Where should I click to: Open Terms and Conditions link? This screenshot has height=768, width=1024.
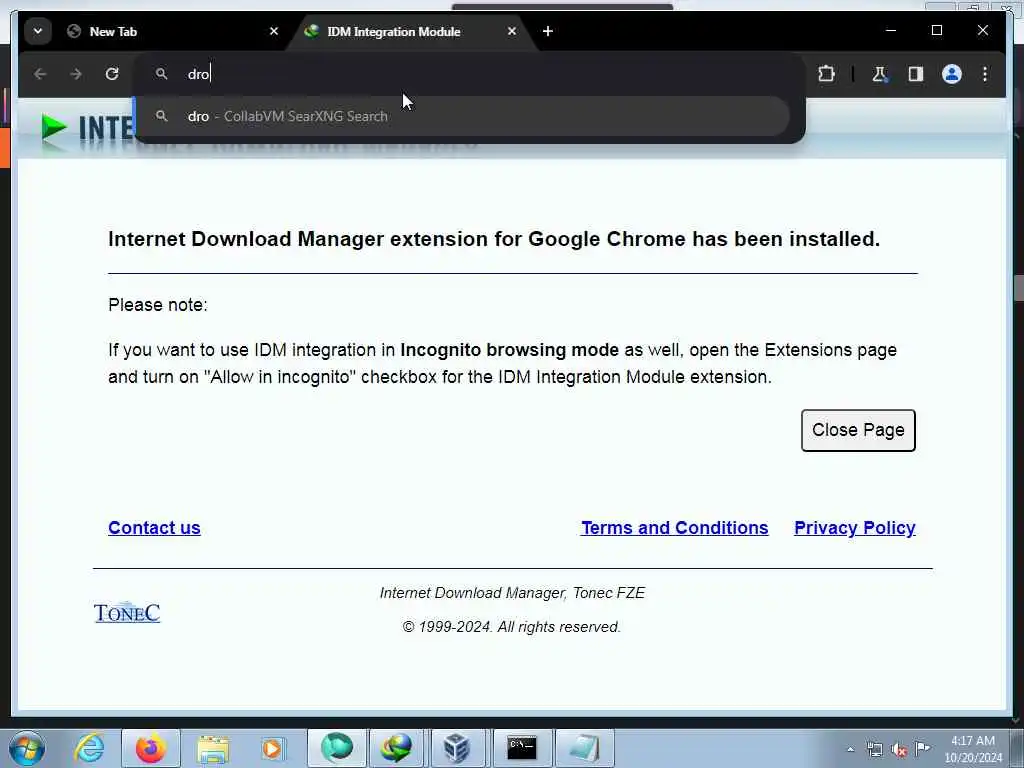pyautogui.click(x=675, y=528)
